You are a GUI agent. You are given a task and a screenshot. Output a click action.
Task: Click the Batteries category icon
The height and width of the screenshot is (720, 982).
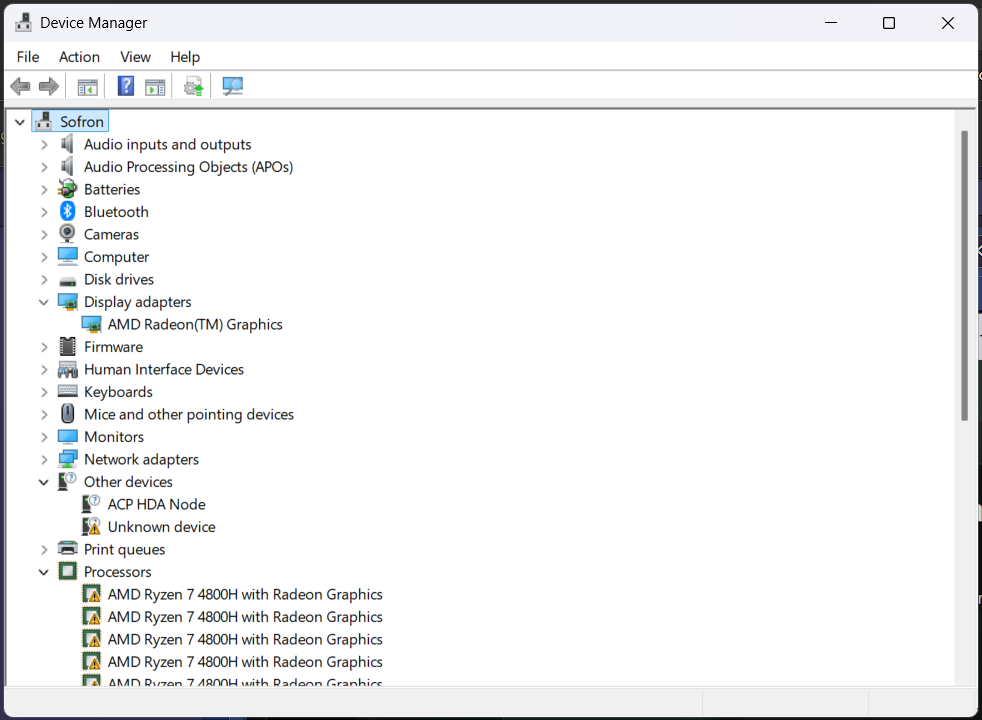(67, 188)
